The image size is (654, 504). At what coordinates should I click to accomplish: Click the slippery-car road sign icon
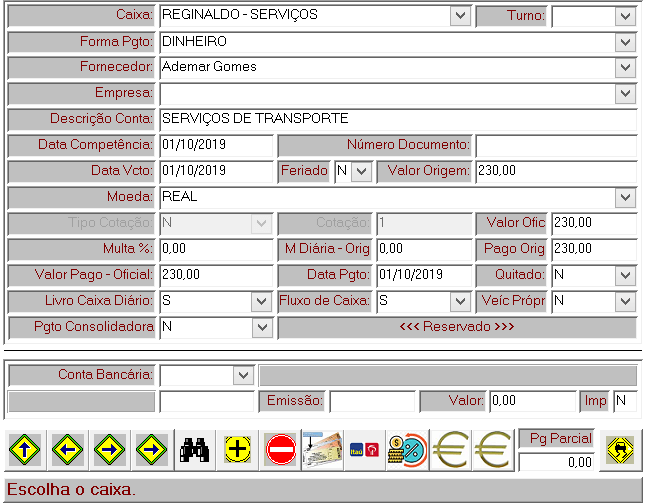[x=620, y=450]
